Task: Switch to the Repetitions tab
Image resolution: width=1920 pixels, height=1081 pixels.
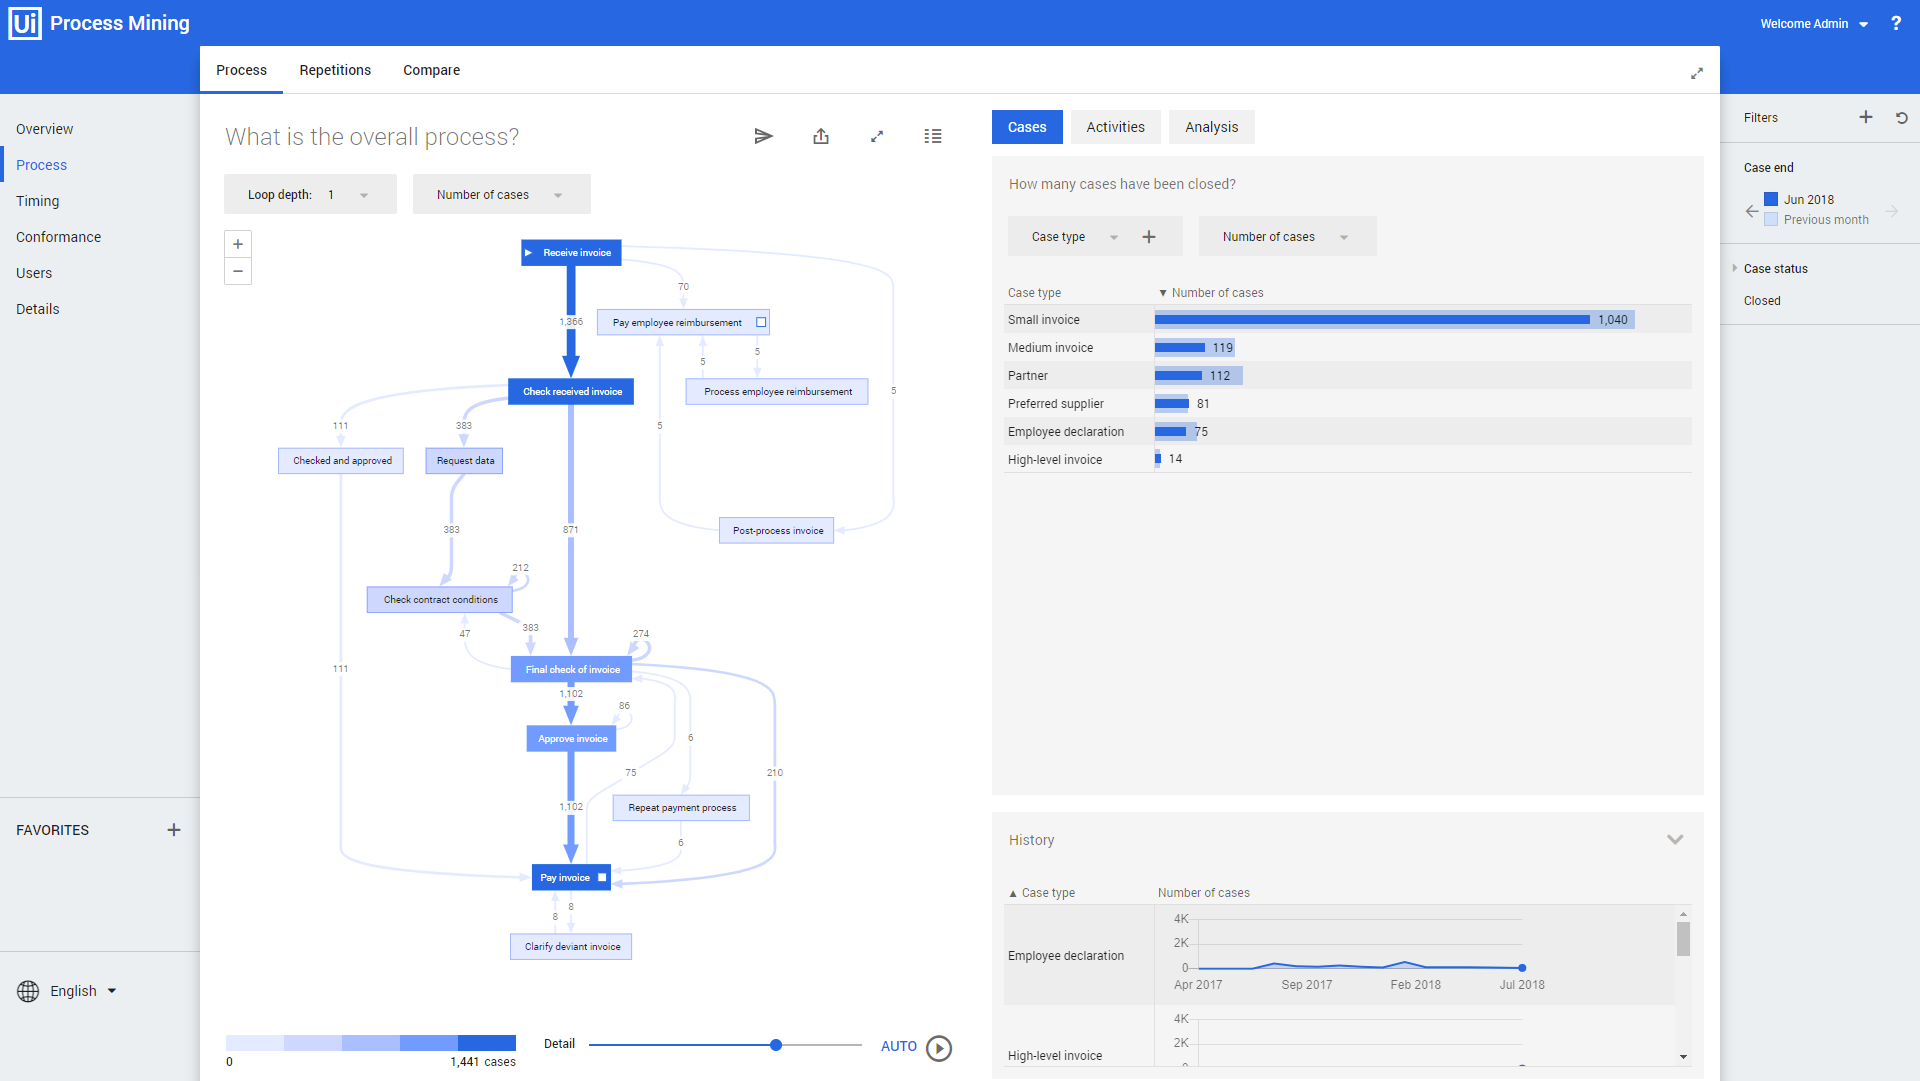Action: (335, 70)
